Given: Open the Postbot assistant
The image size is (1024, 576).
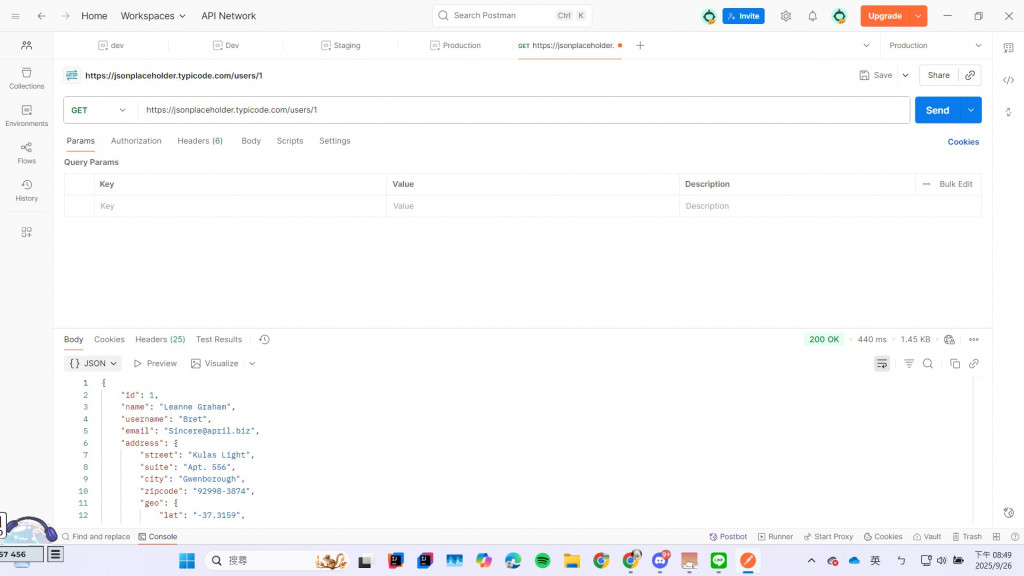Looking at the screenshot, I should tap(728, 536).
